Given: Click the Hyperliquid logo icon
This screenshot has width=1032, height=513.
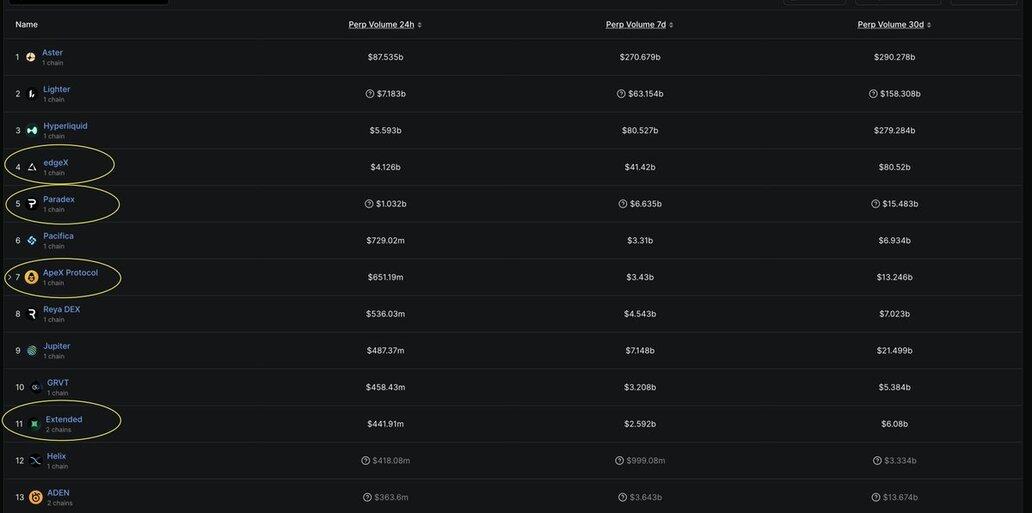Looking at the screenshot, I should tap(32, 130).
